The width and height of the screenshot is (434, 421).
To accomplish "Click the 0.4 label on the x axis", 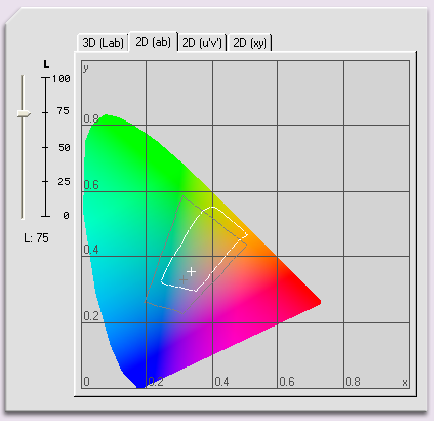I will point(222,382).
